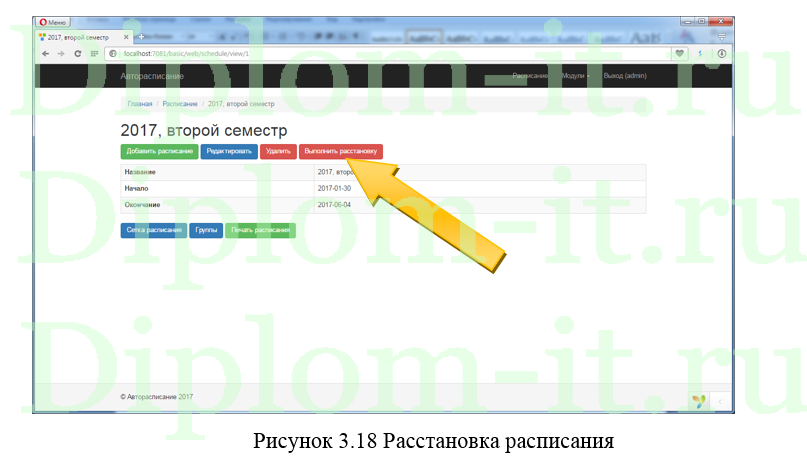This screenshot has height=459, width=807.
Task: Click the Авторасписание brand link in navbar
Action: tap(152, 76)
